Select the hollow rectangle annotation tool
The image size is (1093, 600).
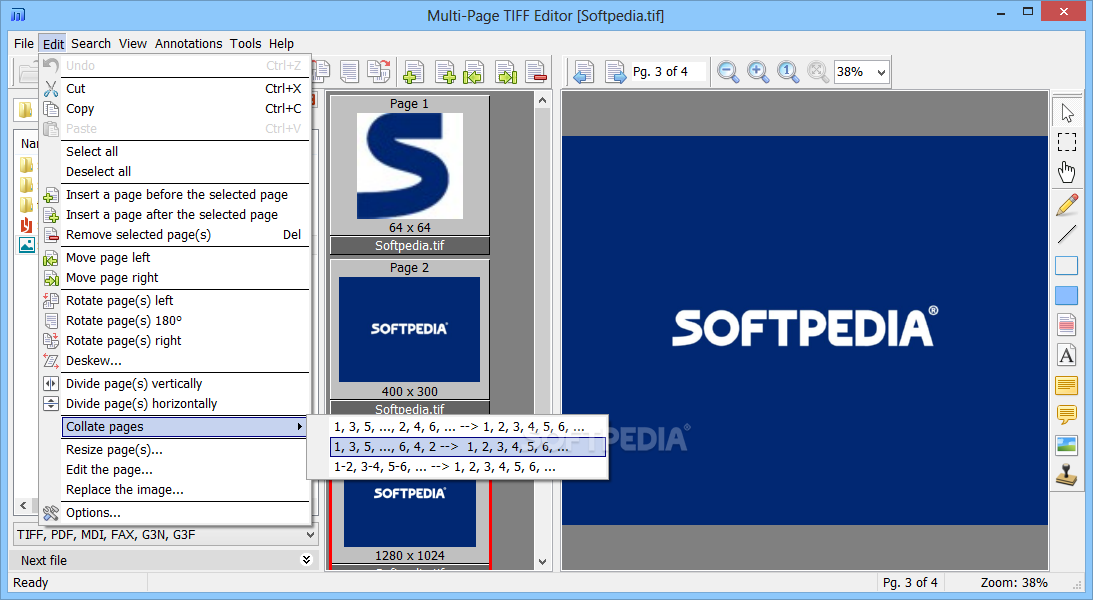pyautogui.click(x=1067, y=266)
